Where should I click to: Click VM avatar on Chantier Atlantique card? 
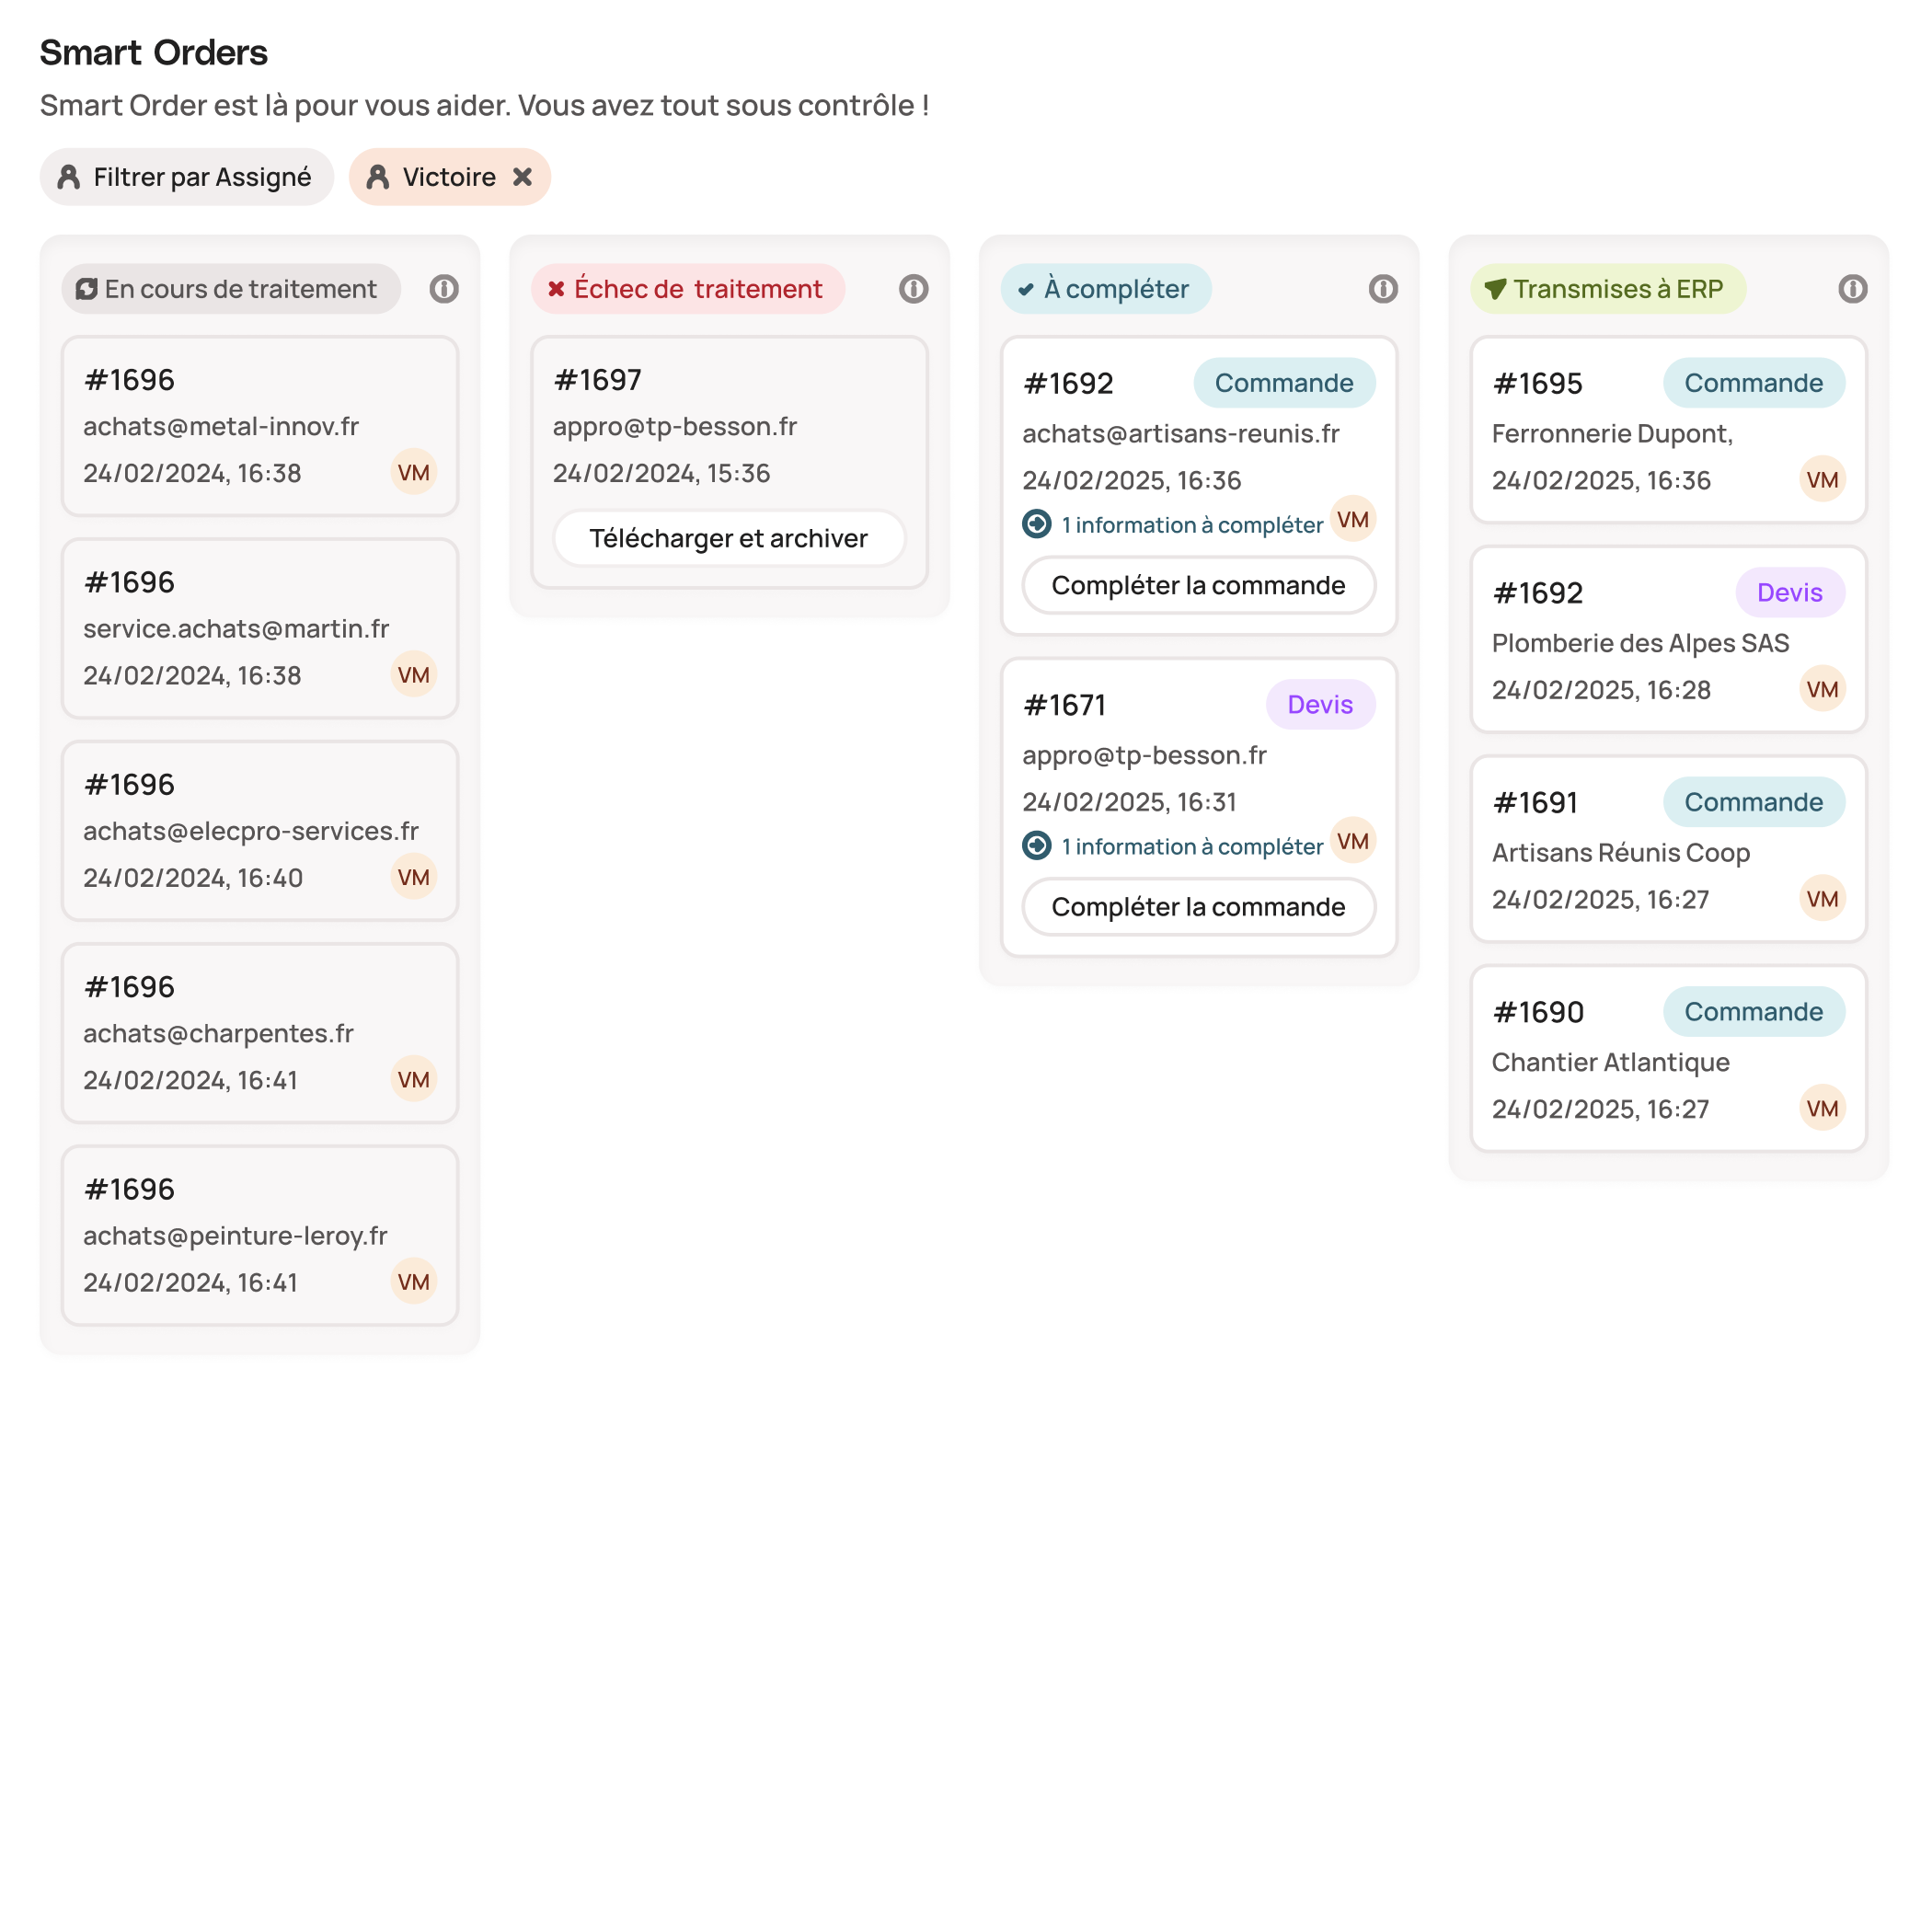[1822, 1108]
